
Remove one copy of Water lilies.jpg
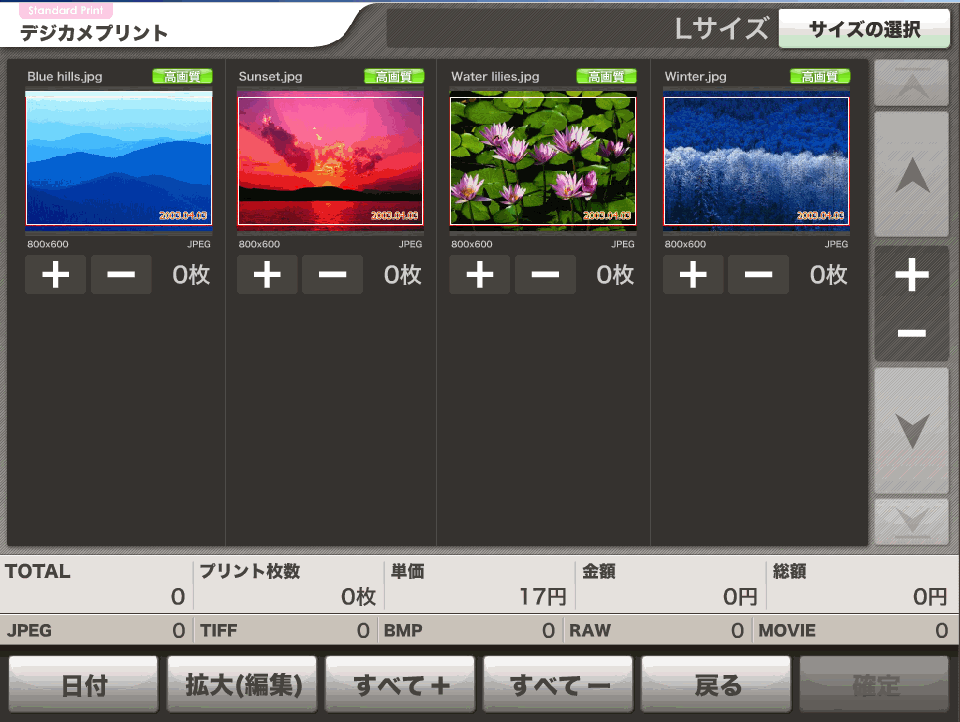click(545, 275)
